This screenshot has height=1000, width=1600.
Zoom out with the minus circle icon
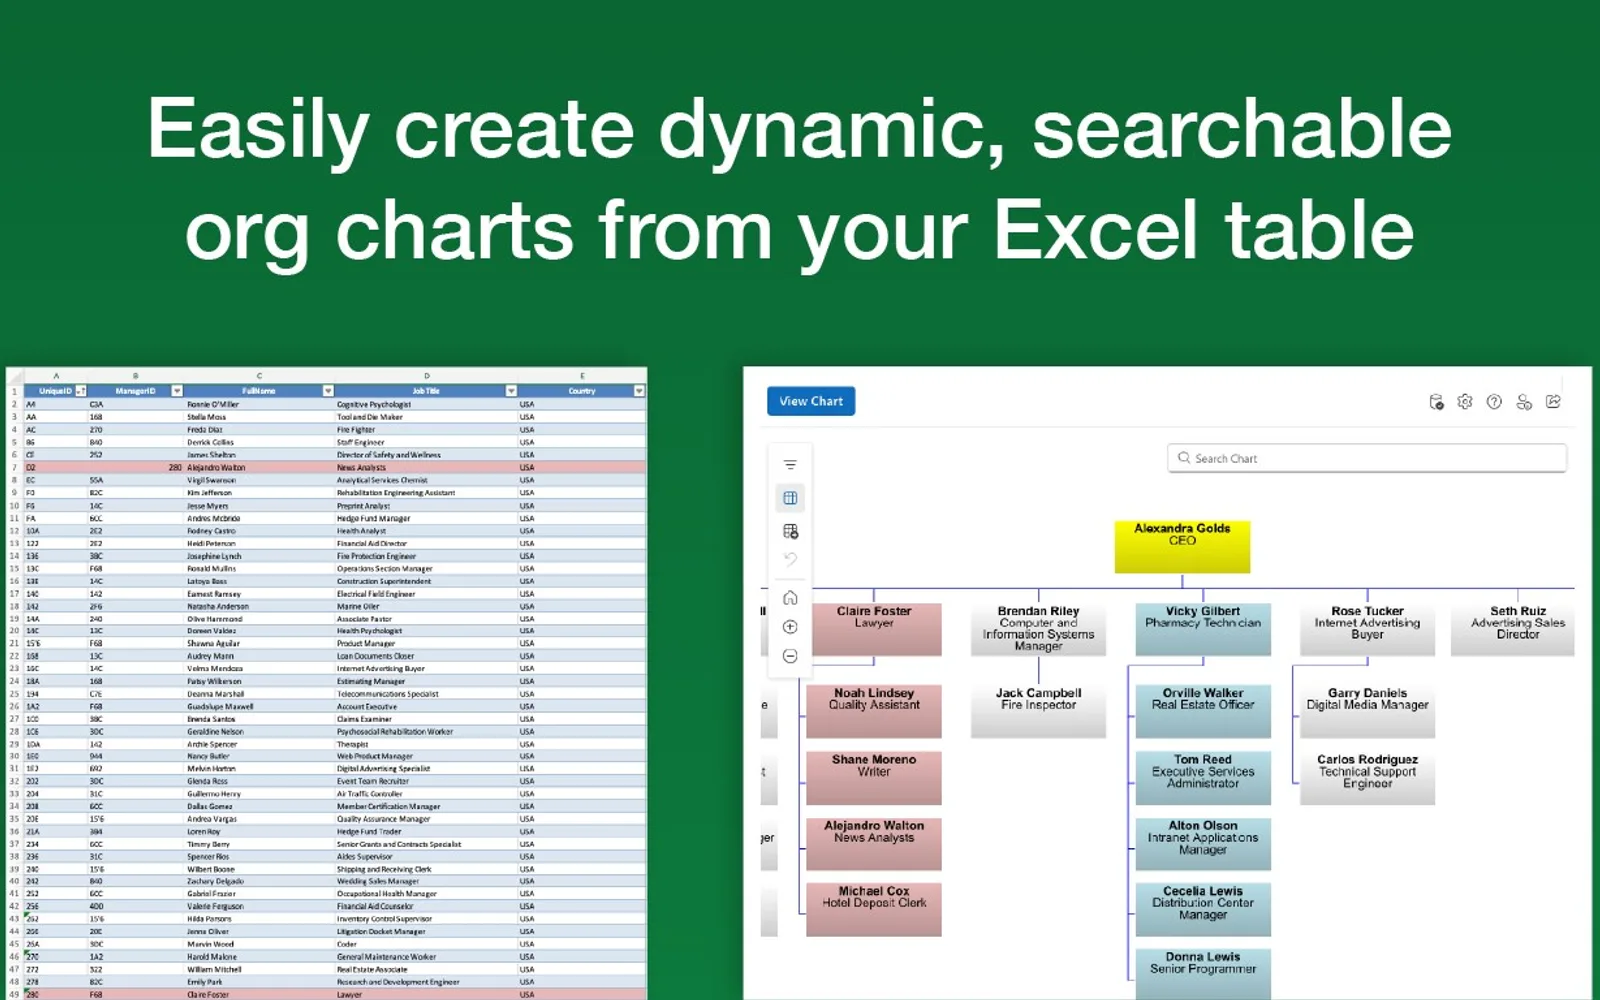coord(790,656)
